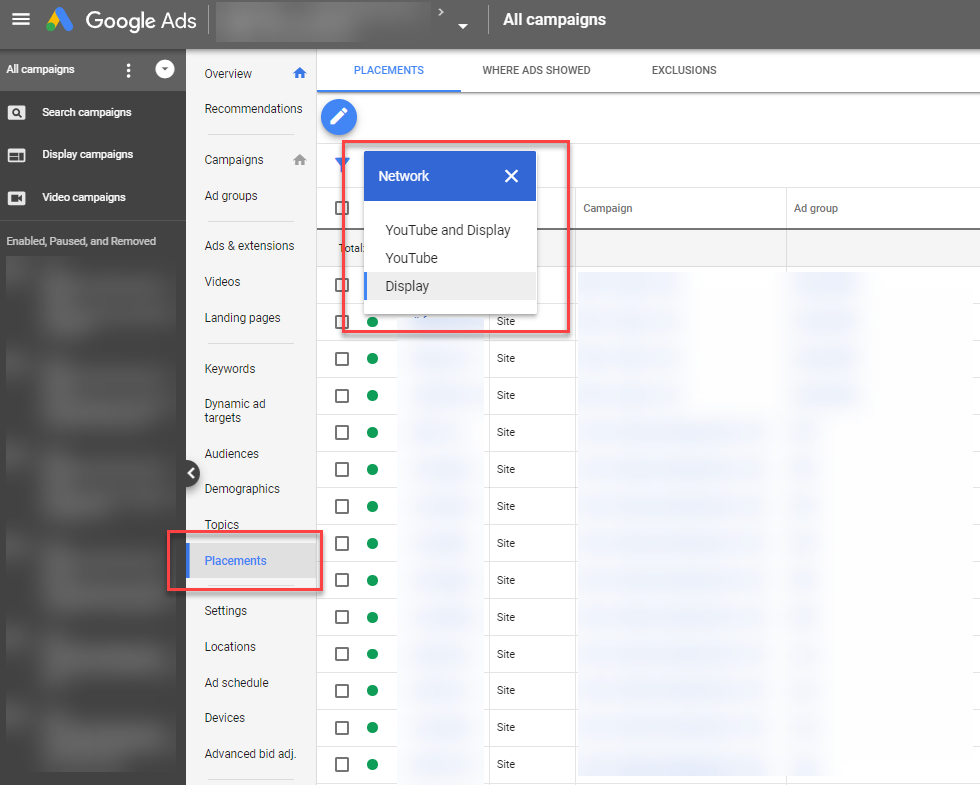
Task: Click the blue pencil edit placements button
Action: (339, 117)
